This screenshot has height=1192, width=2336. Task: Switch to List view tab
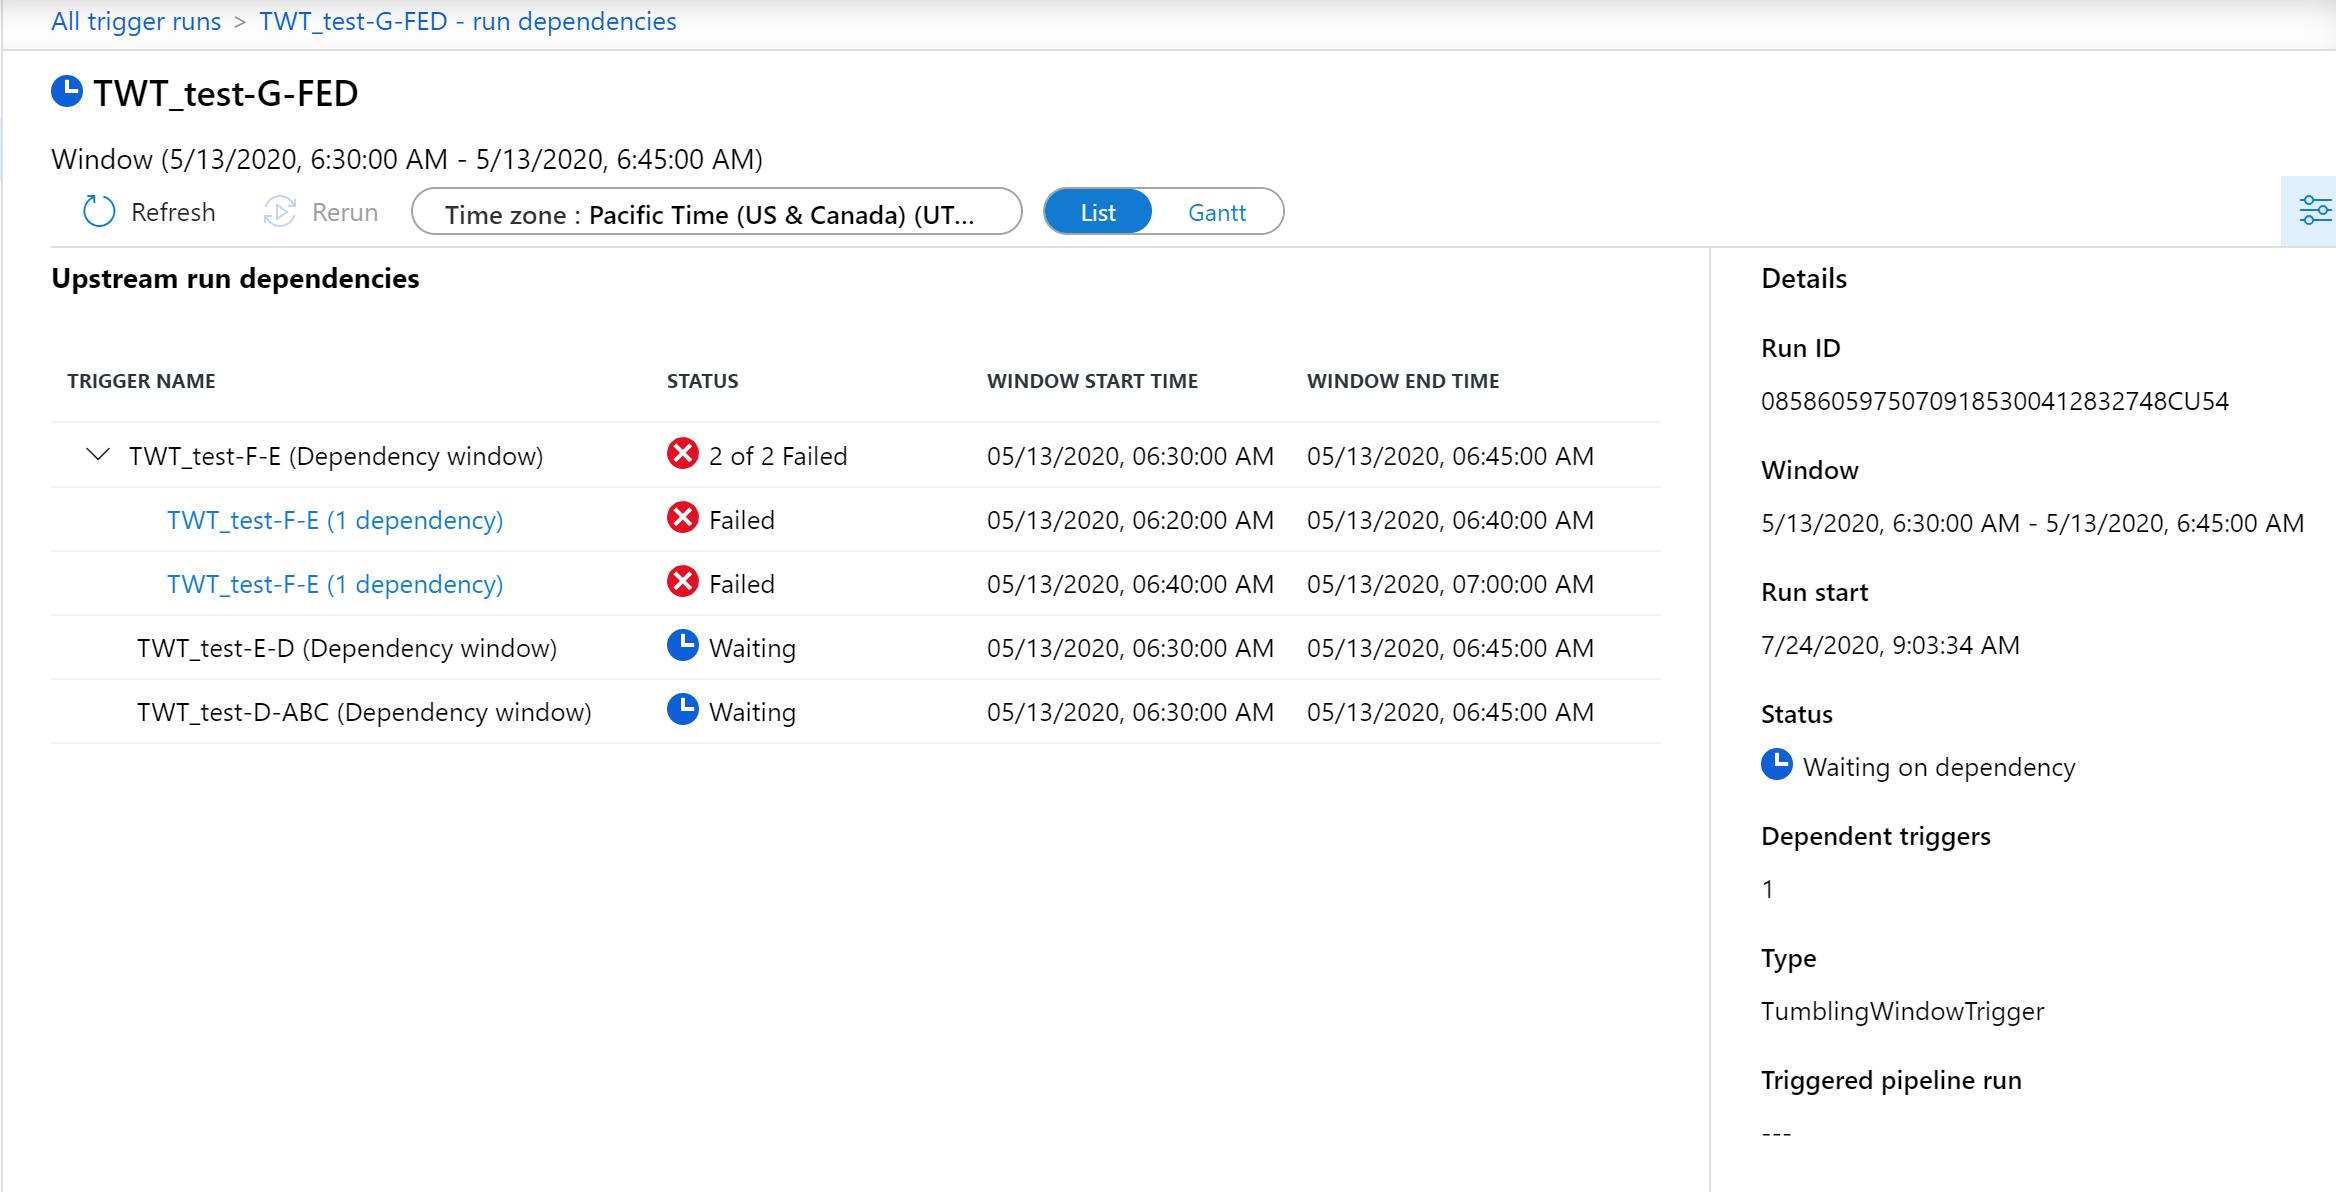click(x=1096, y=211)
